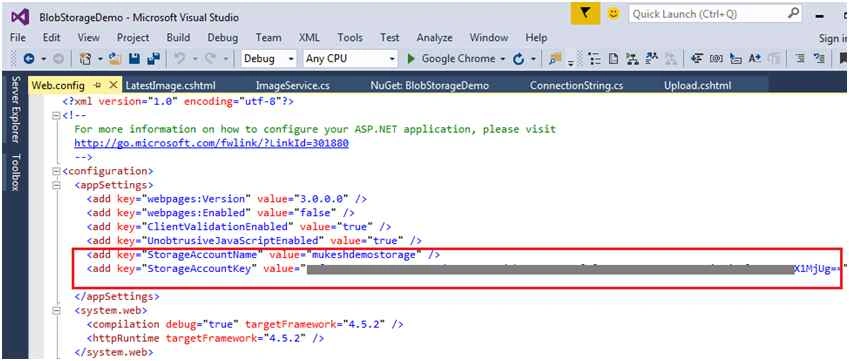Click the ClientValidationEnabled key text
Image resolution: width=849 pixels, height=361 pixels.
click(x=218, y=226)
